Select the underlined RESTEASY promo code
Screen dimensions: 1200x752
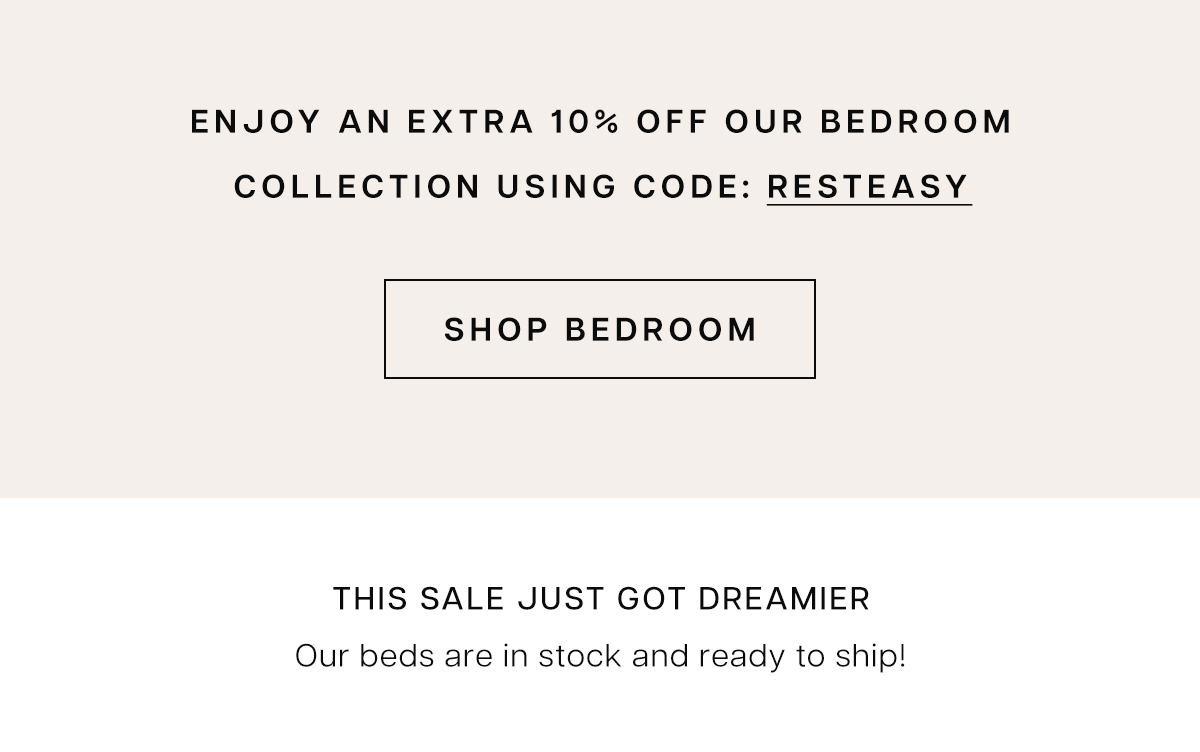(x=869, y=187)
